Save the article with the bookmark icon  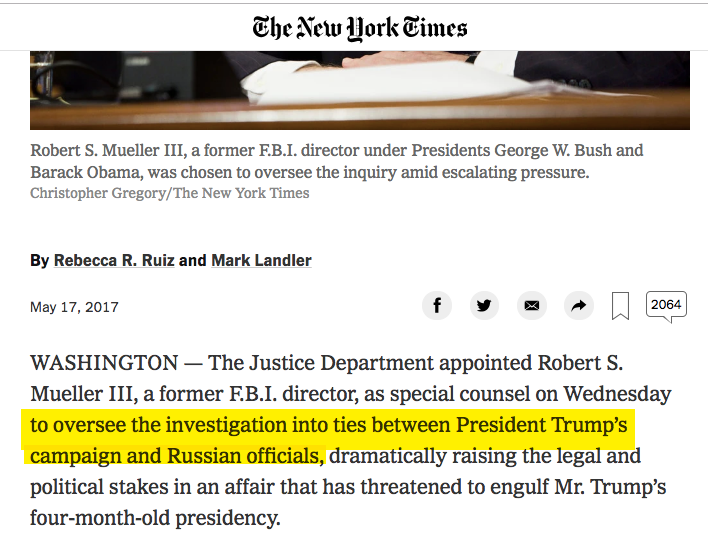620,306
